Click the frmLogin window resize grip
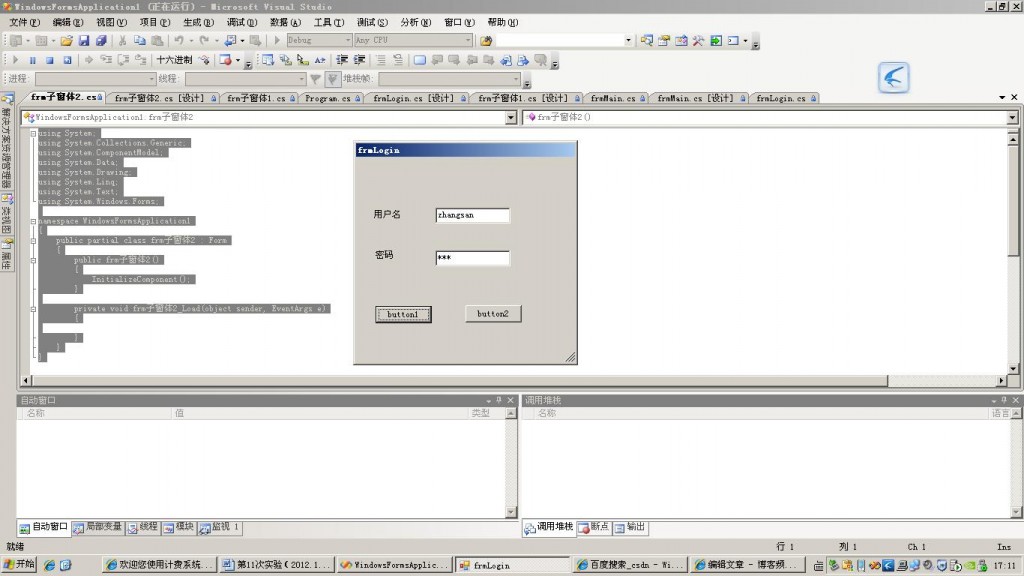The width and height of the screenshot is (1024, 576). (x=570, y=357)
